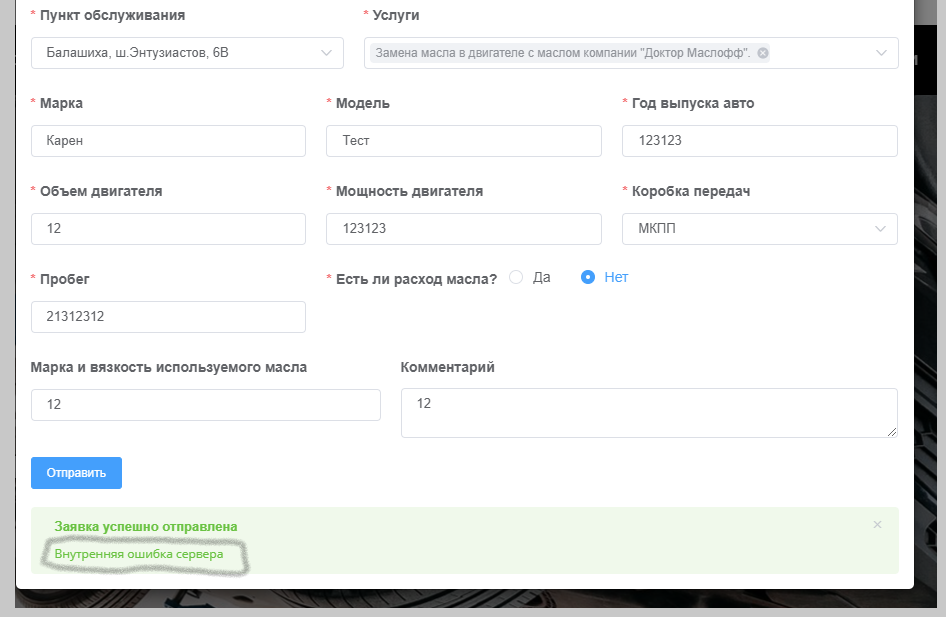Click the 'Есть ли расход масла?' label
The height and width of the screenshot is (617, 946).
tap(416, 279)
